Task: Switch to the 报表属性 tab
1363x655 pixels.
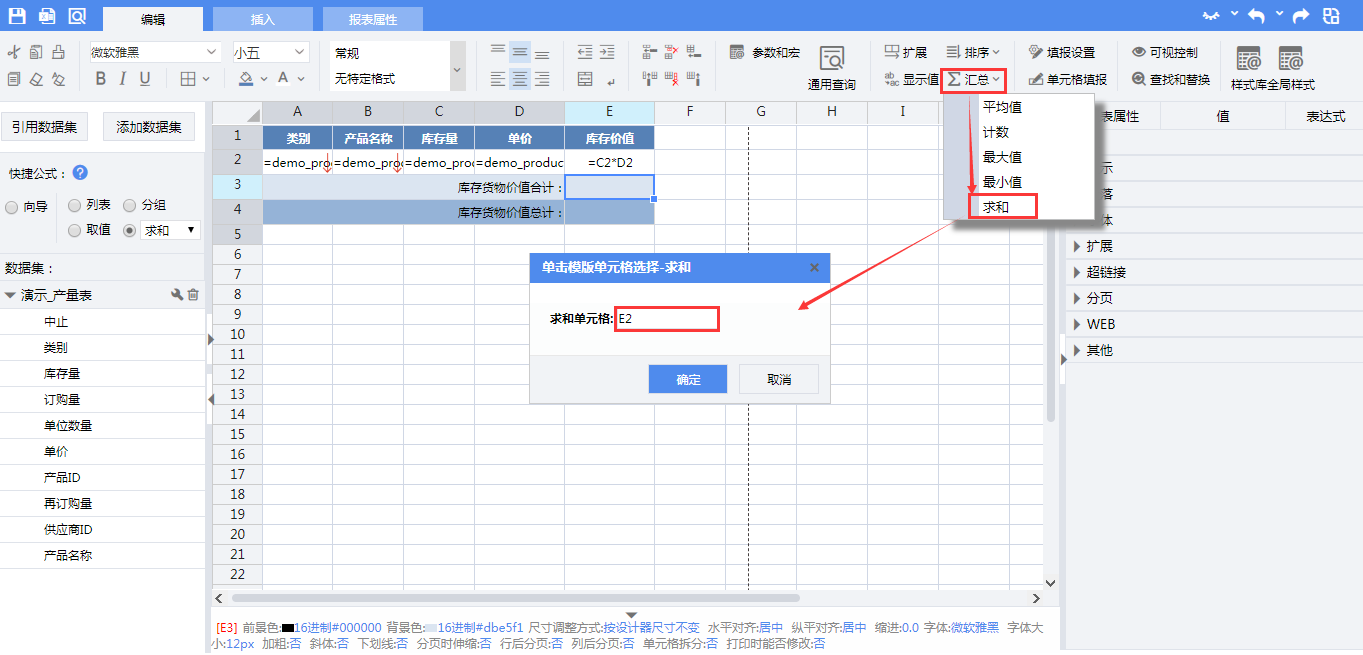Action: (x=372, y=19)
